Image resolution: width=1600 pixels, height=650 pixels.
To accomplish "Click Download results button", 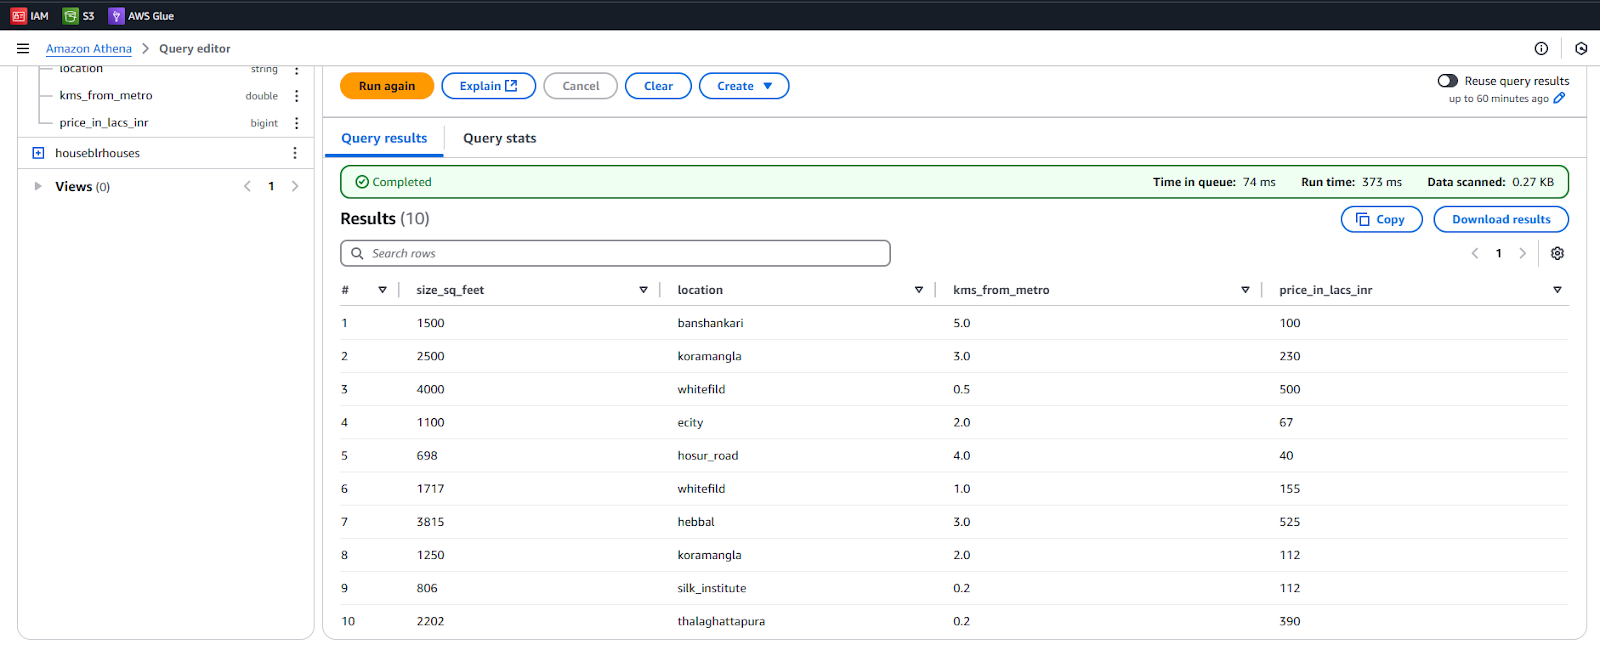I will pyautogui.click(x=1501, y=219).
